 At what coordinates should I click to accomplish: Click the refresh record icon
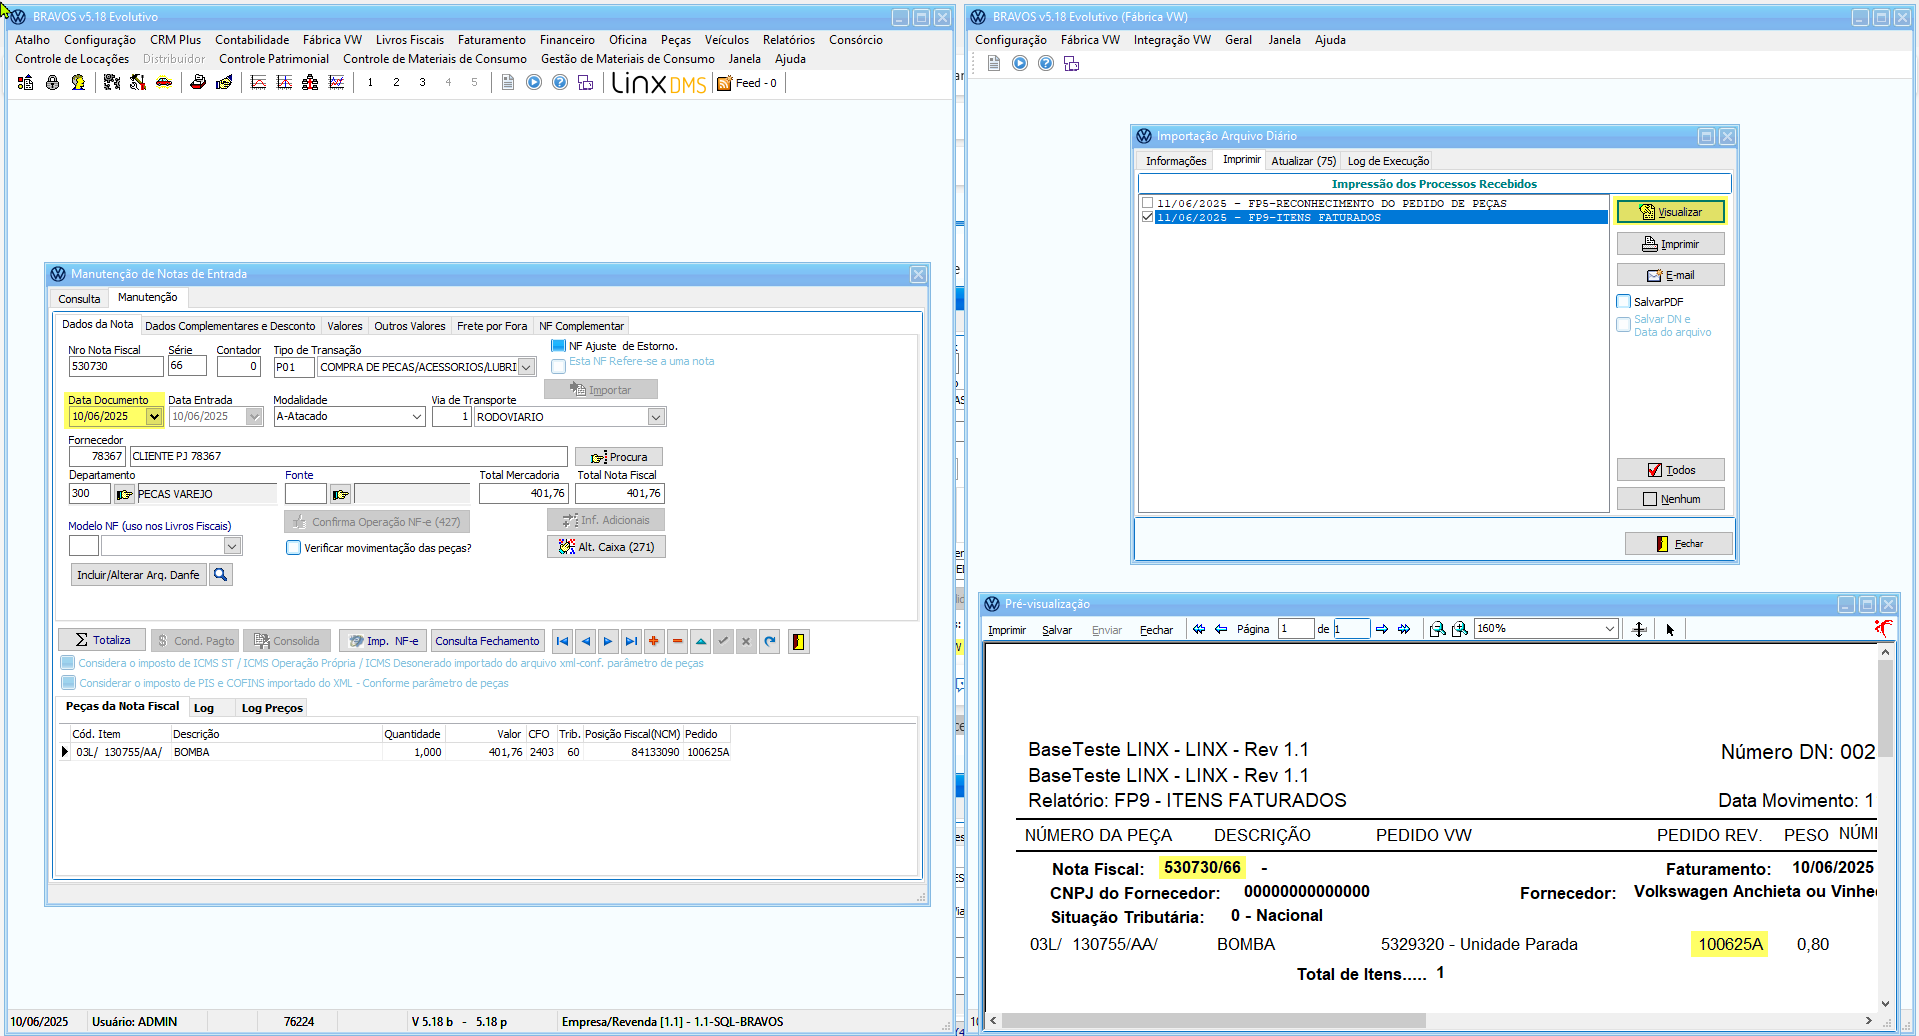tap(769, 641)
